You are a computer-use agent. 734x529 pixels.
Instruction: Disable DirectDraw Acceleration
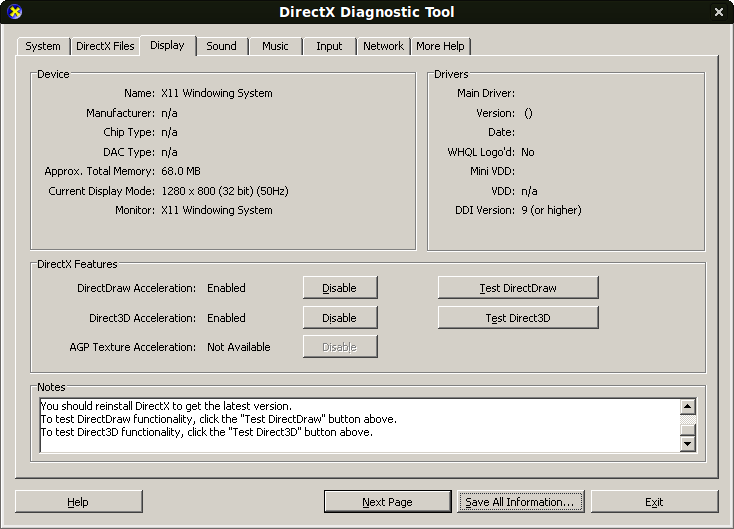(339, 288)
